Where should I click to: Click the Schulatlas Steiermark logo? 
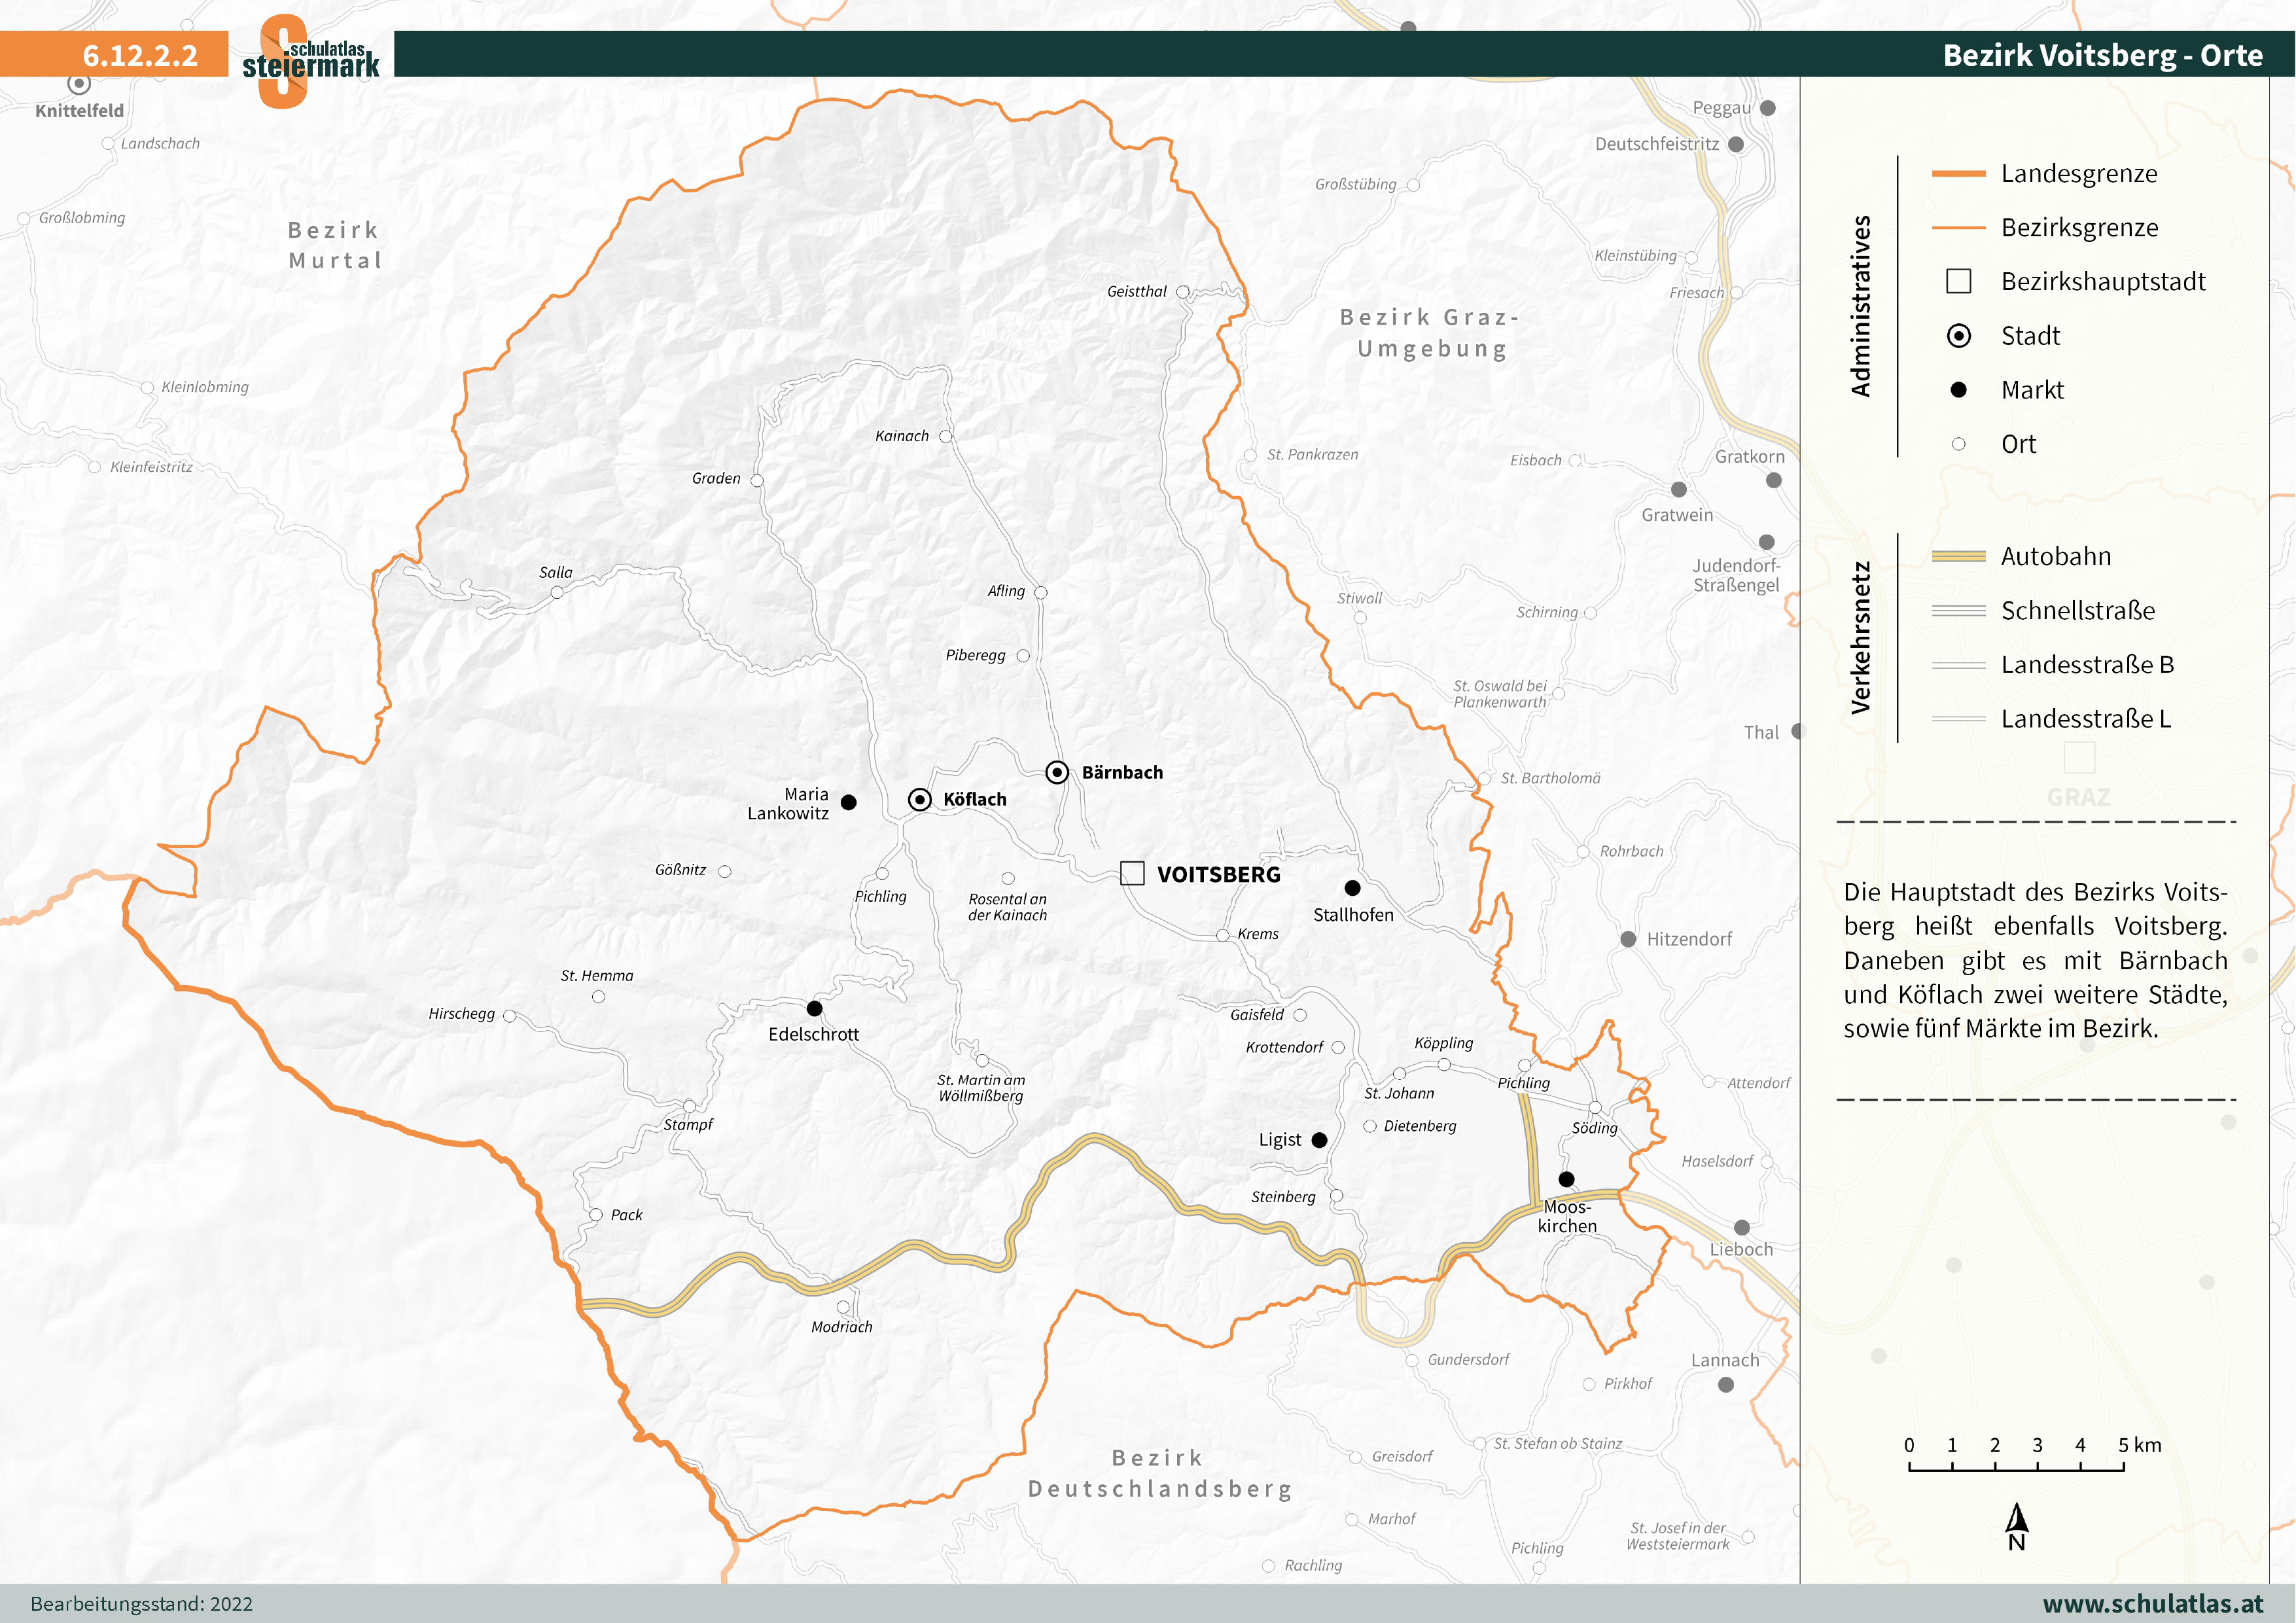click(x=310, y=60)
